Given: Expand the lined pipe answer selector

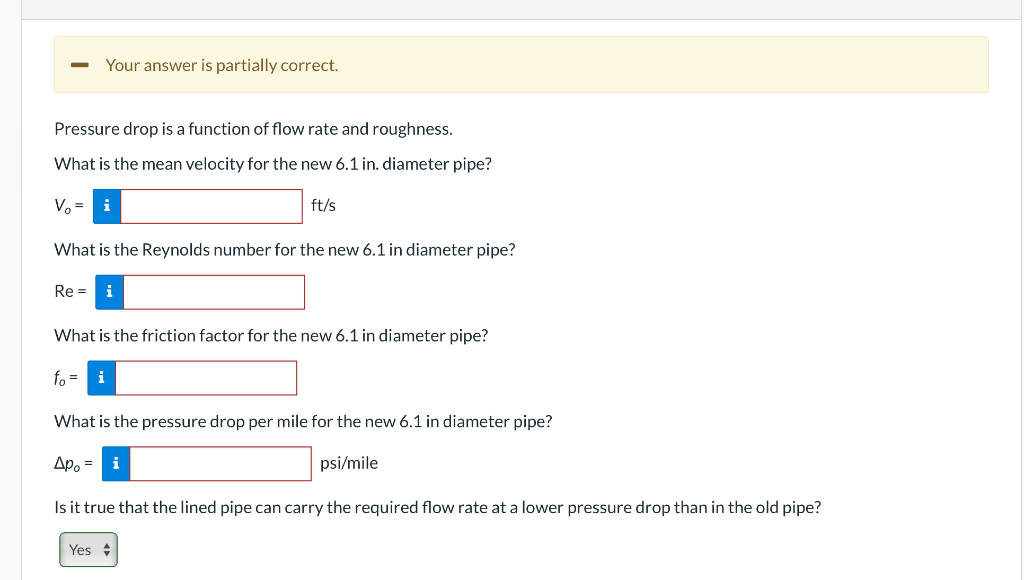Looking at the screenshot, I should 88,549.
